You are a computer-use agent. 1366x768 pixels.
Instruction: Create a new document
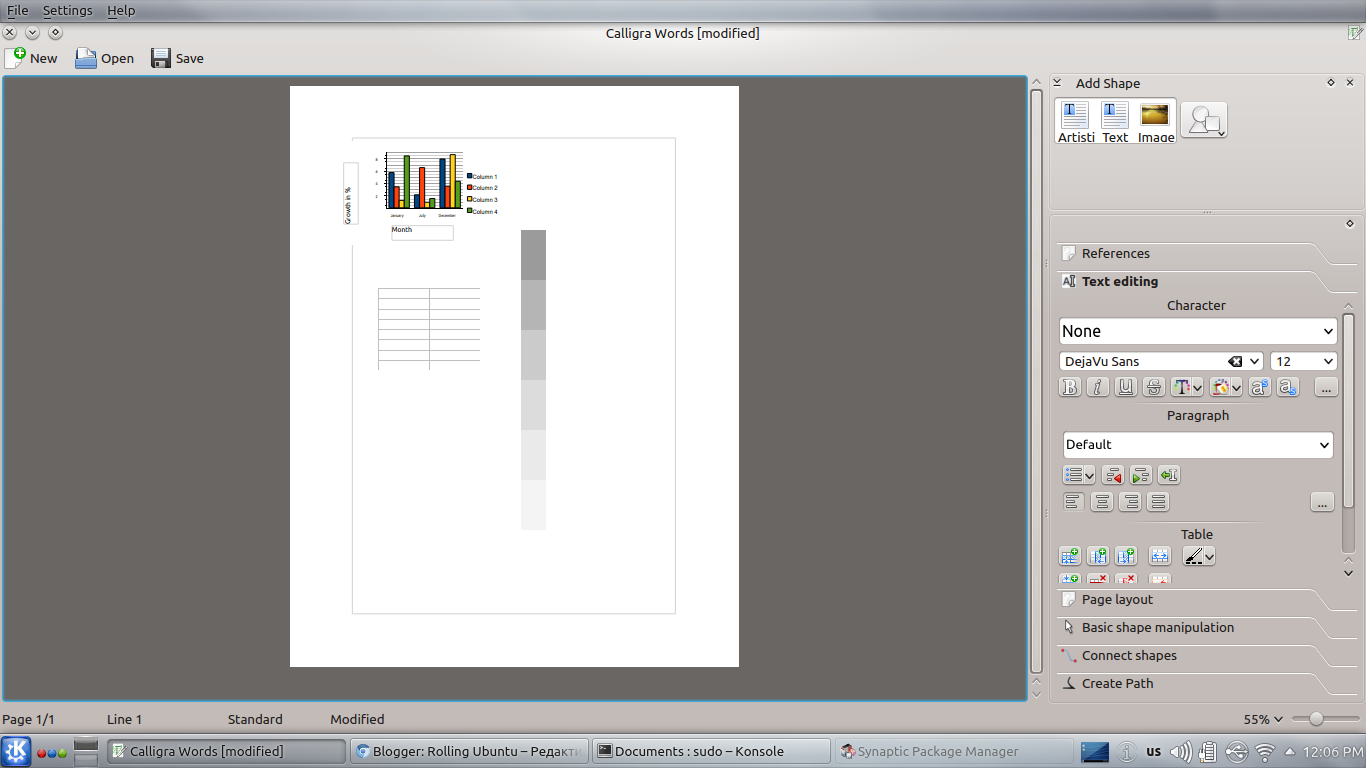click(32, 58)
